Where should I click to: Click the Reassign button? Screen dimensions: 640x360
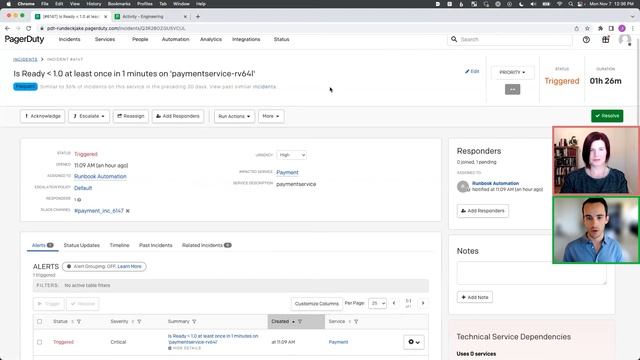pos(131,116)
